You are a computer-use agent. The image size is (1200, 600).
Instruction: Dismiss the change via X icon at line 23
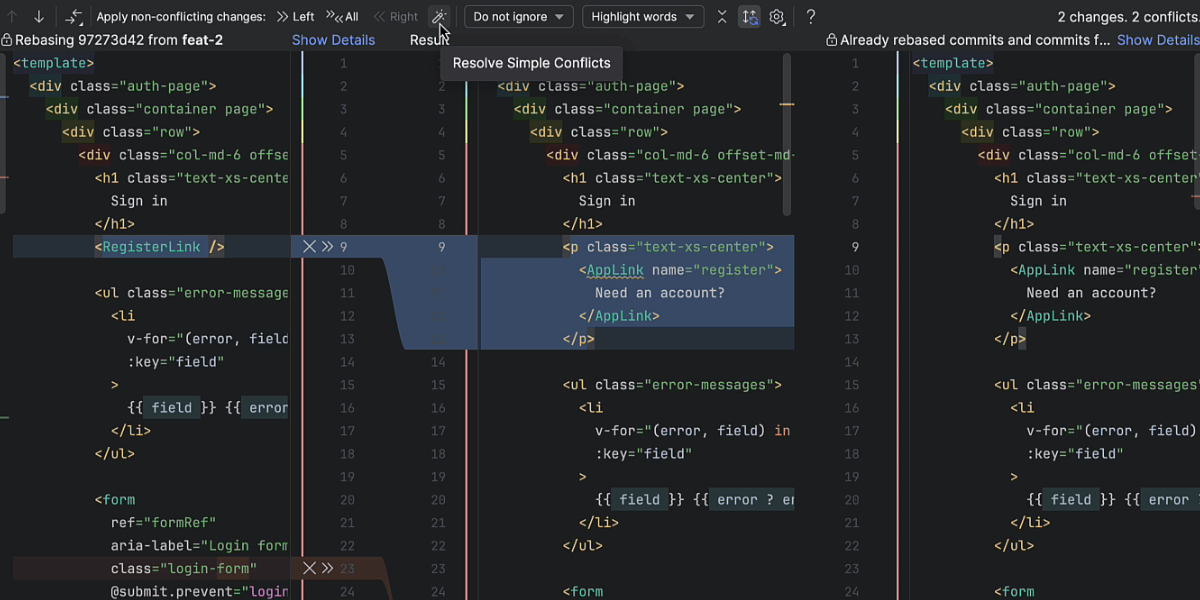308,567
